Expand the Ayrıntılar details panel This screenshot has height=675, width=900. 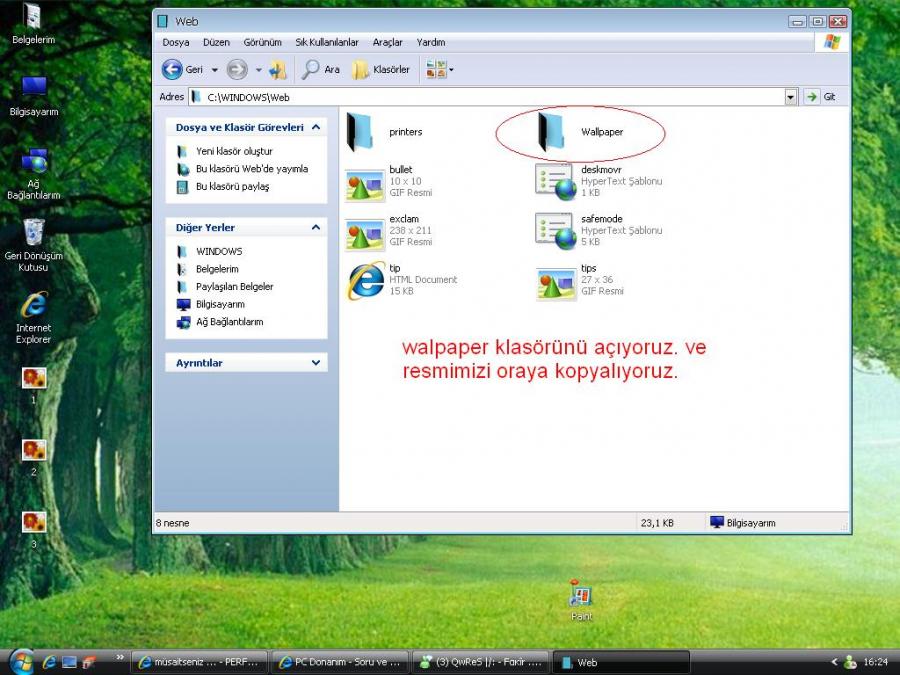316,363
